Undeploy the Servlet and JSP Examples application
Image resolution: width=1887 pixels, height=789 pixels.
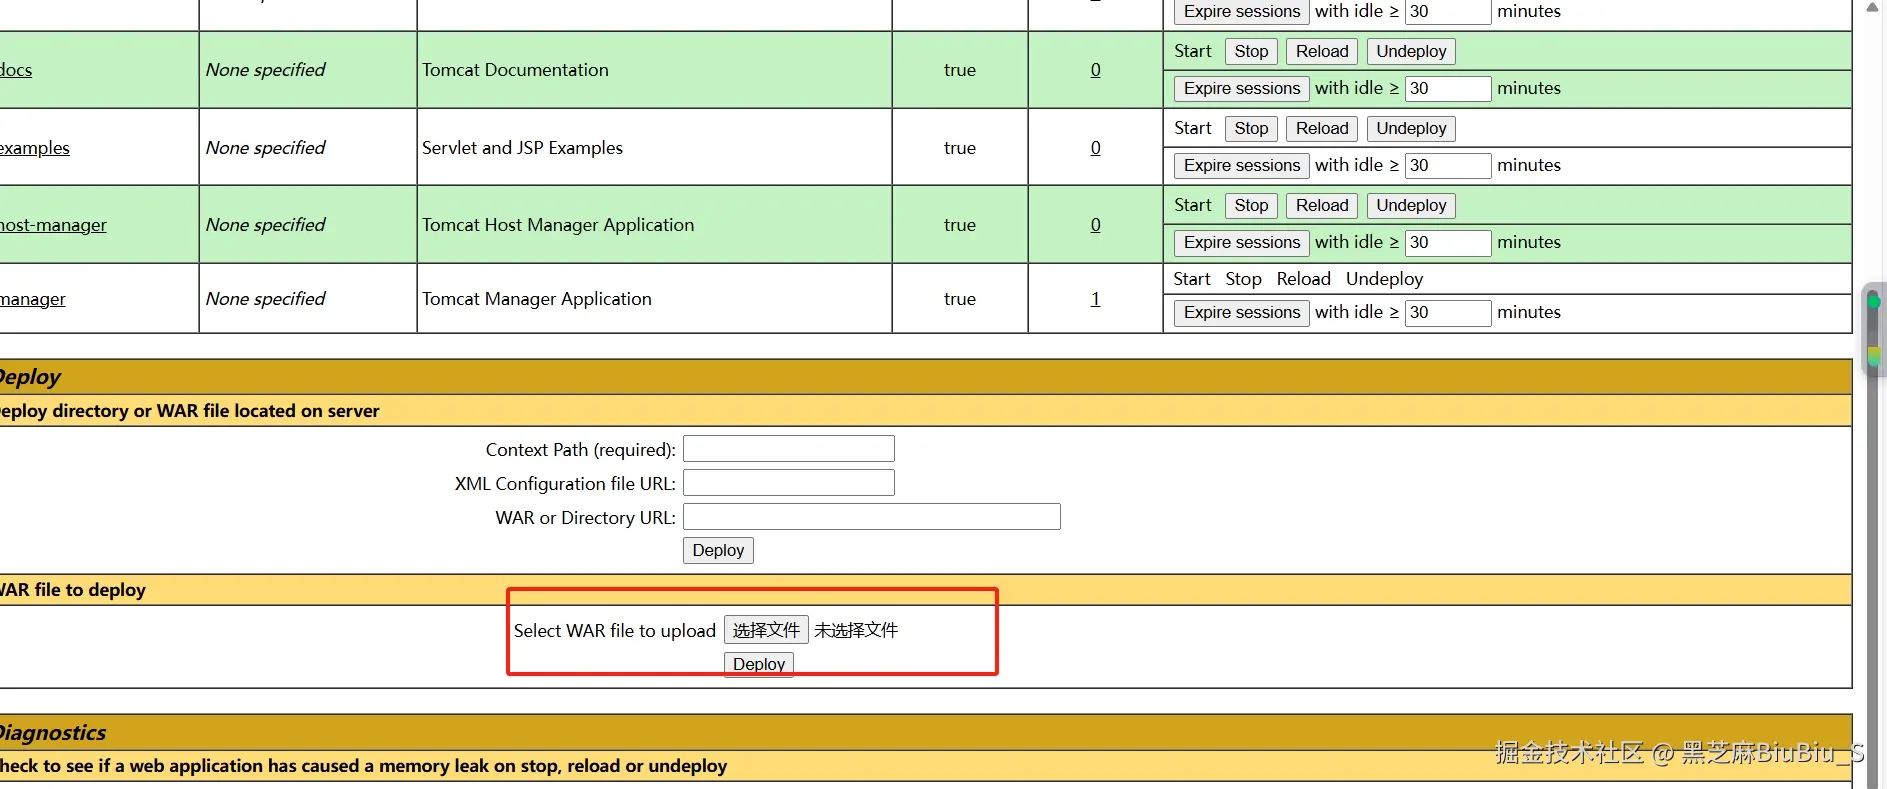(1411, 129)
